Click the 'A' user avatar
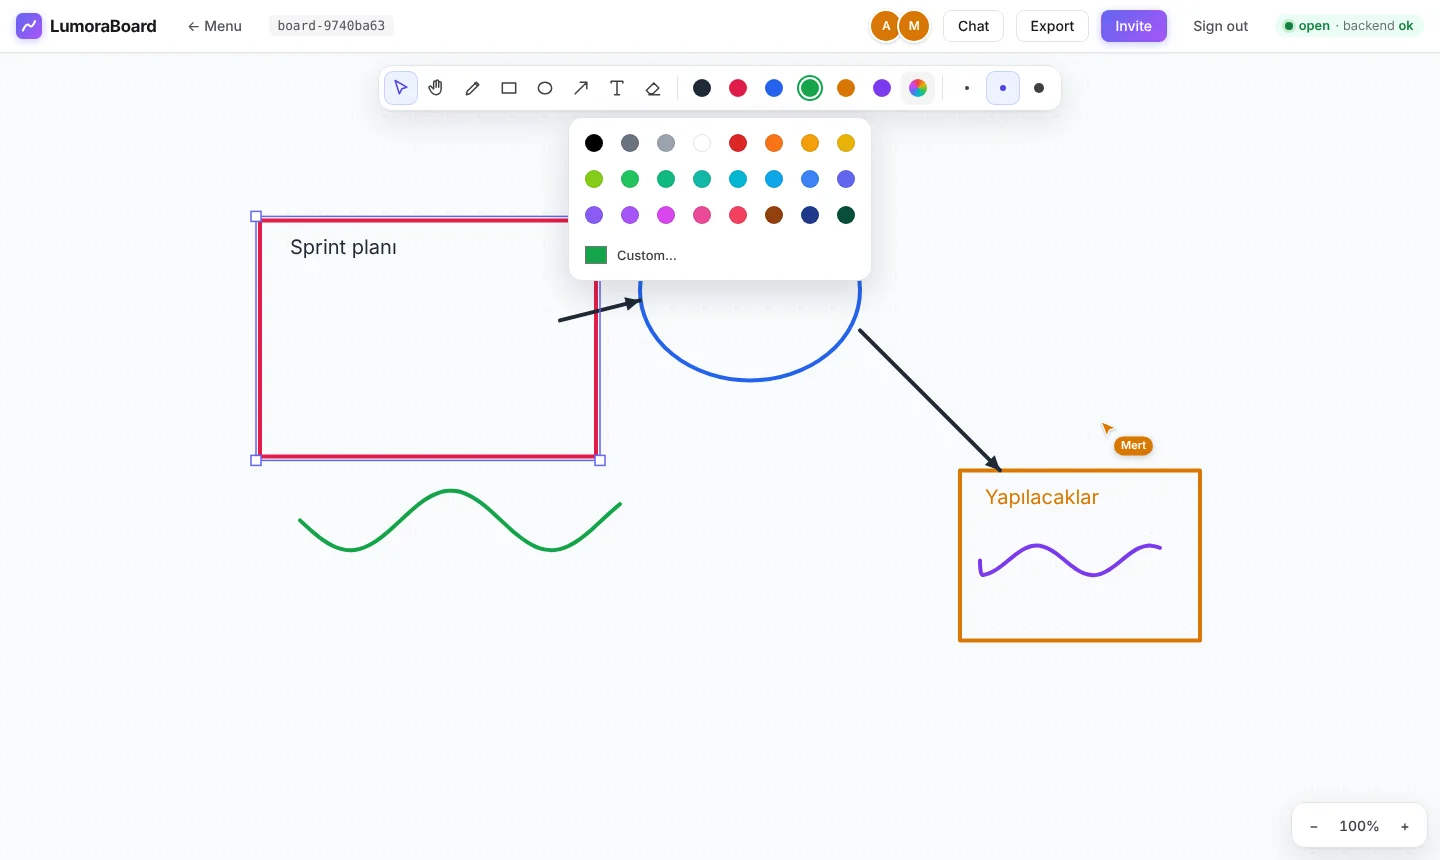1440x860 pixels. [886, 26]
